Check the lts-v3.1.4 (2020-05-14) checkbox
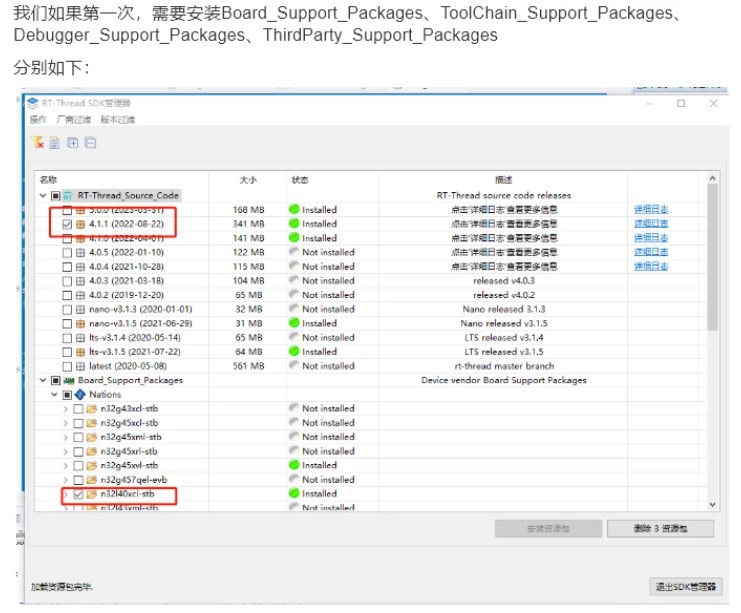Image resolution: width=741 pixels, height=613 pixels. 67,338
